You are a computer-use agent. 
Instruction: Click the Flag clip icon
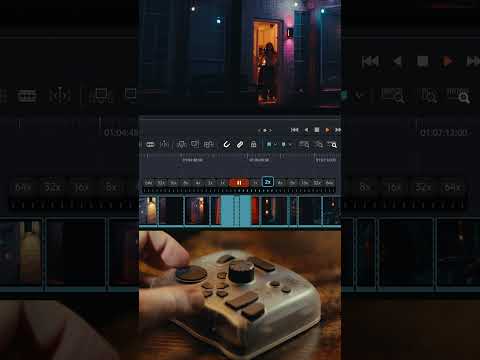pos(269,145)
